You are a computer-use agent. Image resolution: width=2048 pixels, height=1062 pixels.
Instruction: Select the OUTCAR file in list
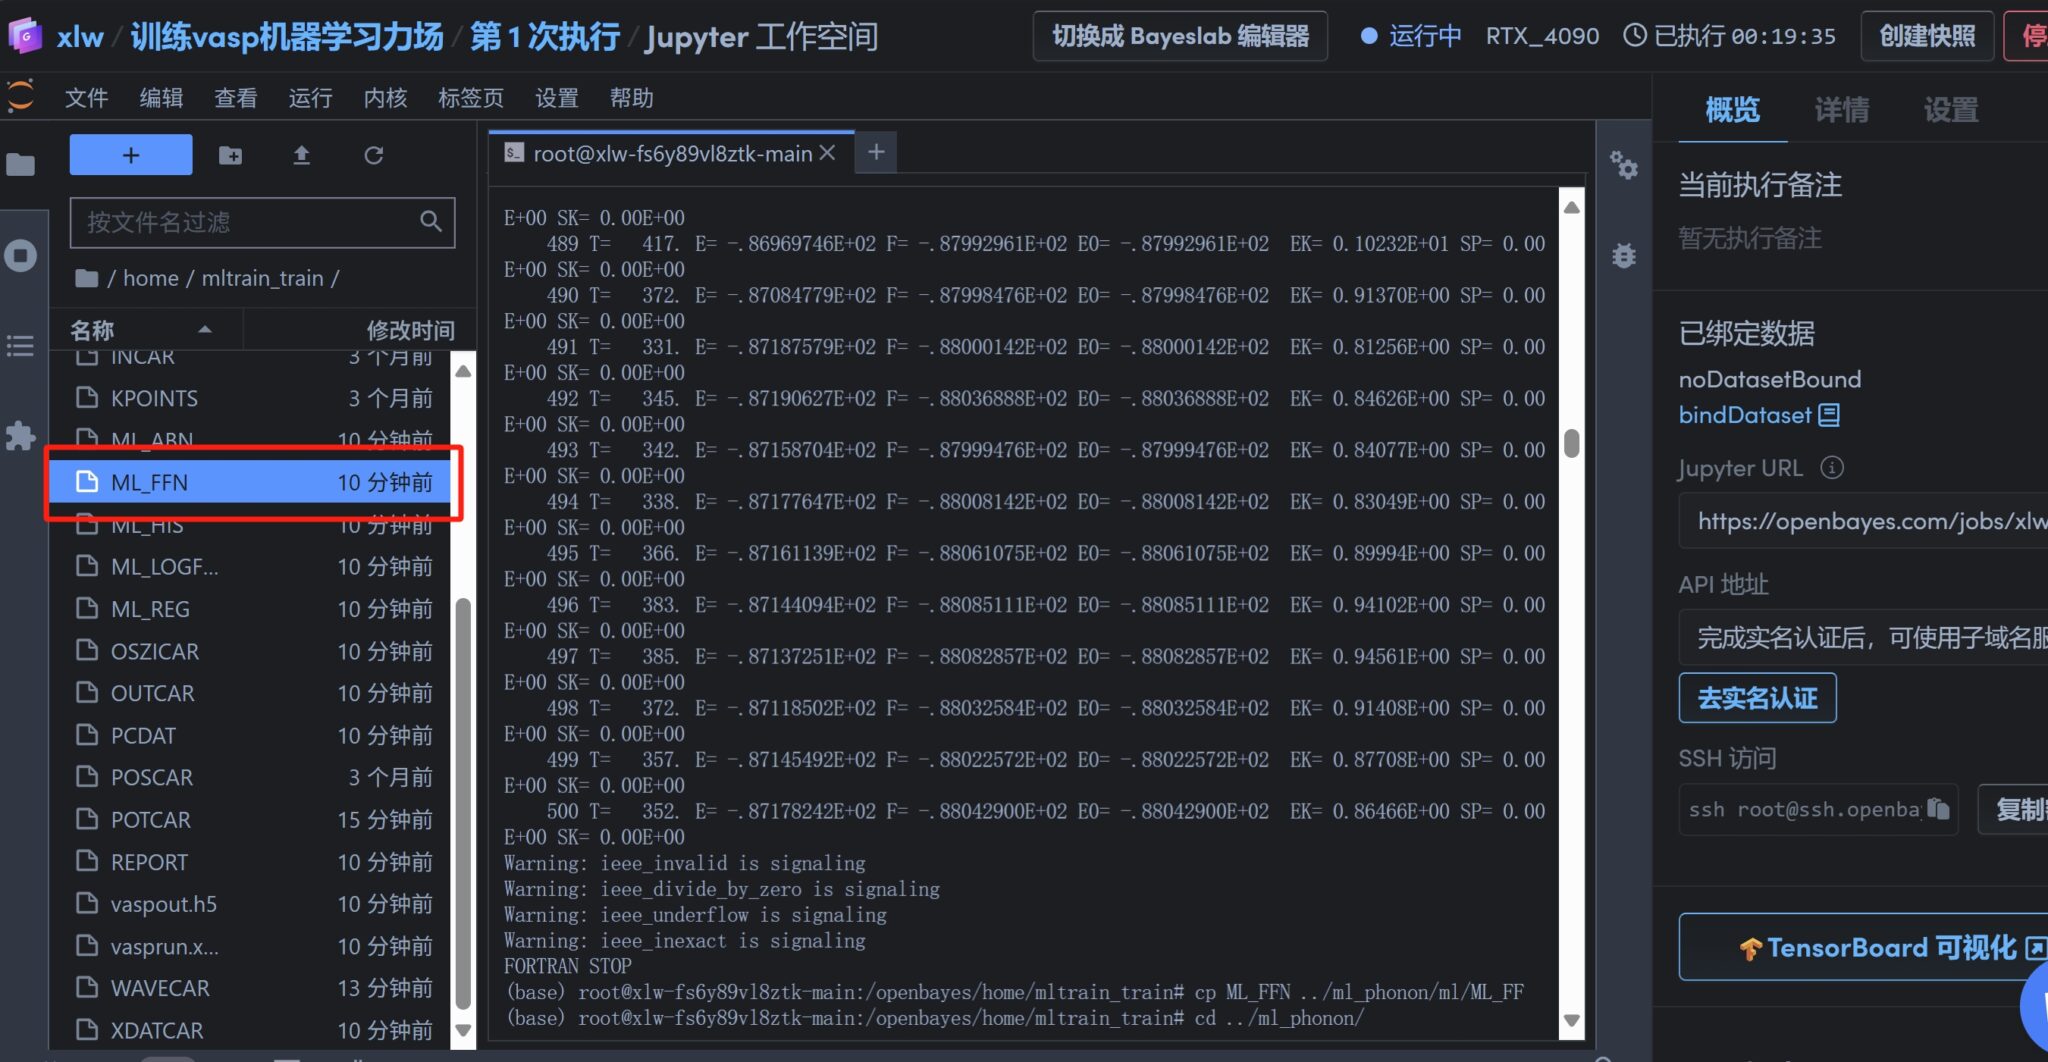153,693
